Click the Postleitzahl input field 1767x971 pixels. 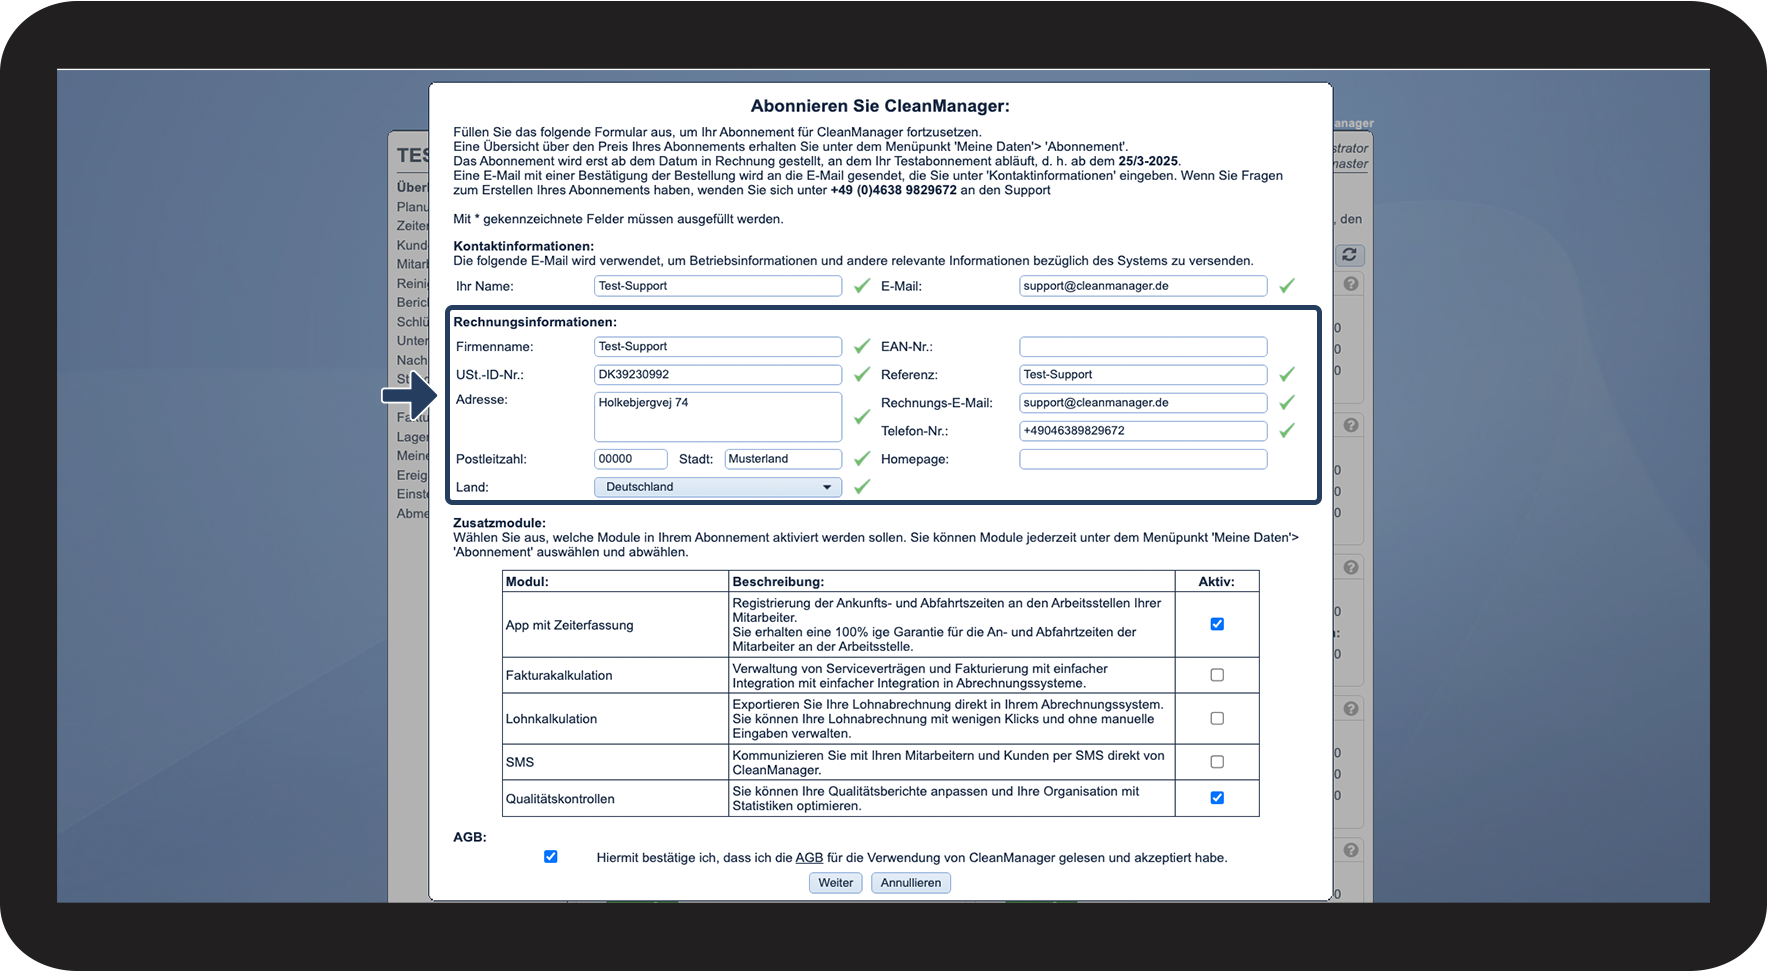630,459
